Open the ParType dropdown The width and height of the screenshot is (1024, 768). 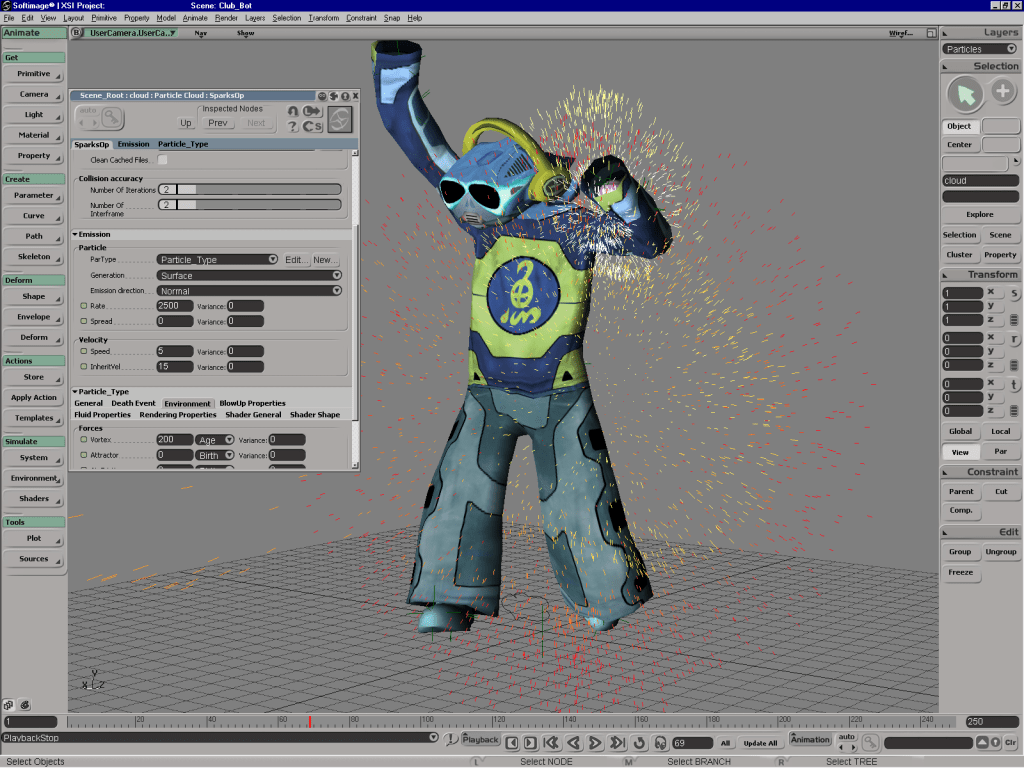(217, 259)
